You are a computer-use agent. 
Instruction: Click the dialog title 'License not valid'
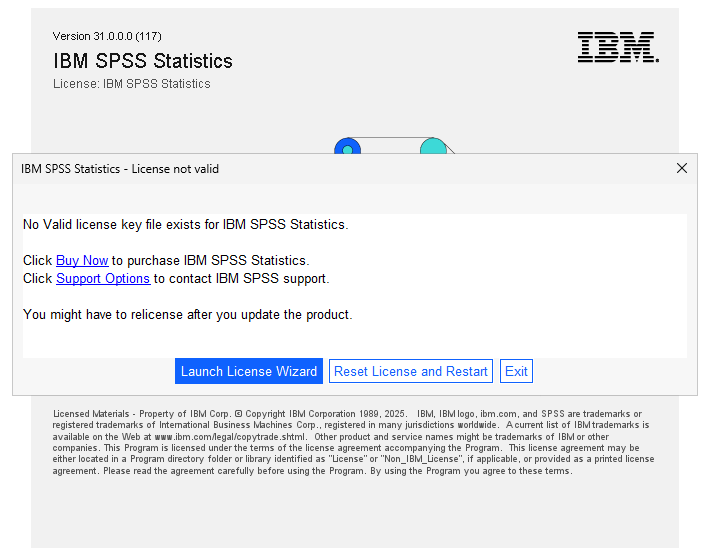[120, 169]
